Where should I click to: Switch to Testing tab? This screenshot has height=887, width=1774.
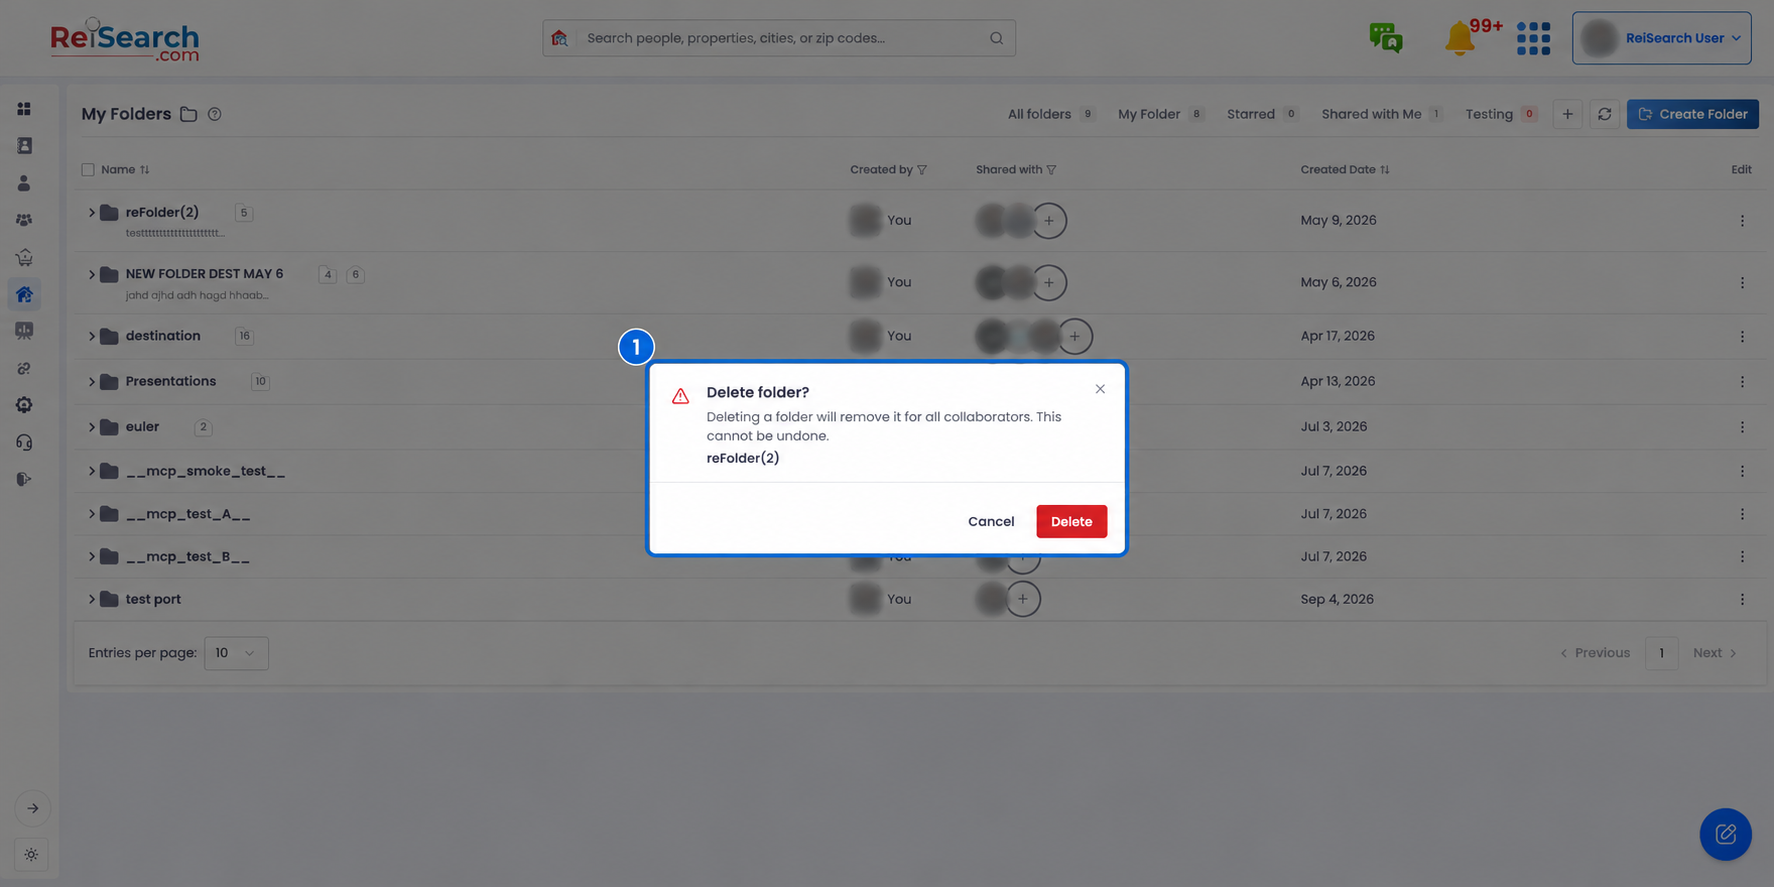[x=1501, y=114]
